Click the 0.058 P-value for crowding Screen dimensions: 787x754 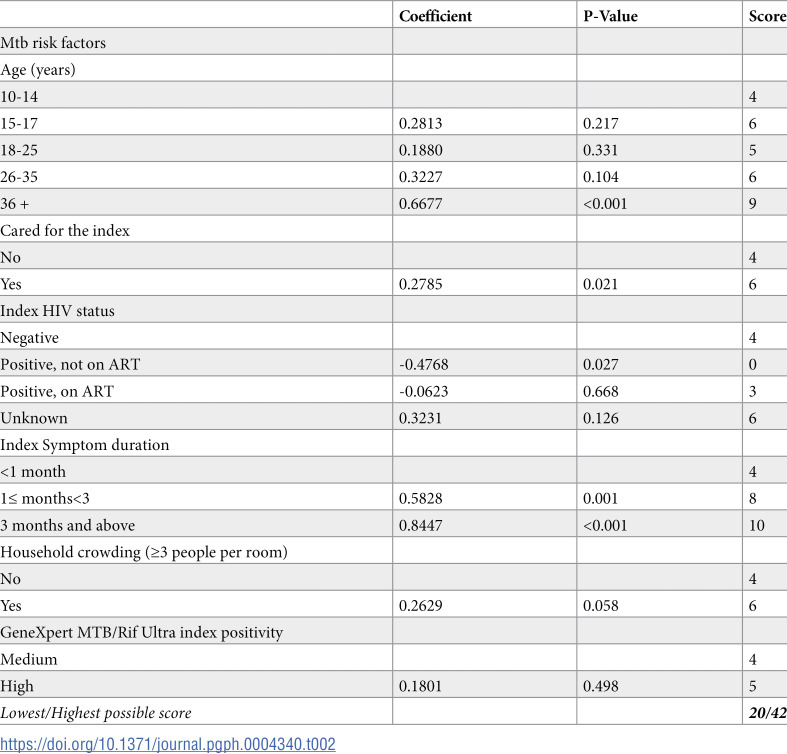tap(601, 605)
